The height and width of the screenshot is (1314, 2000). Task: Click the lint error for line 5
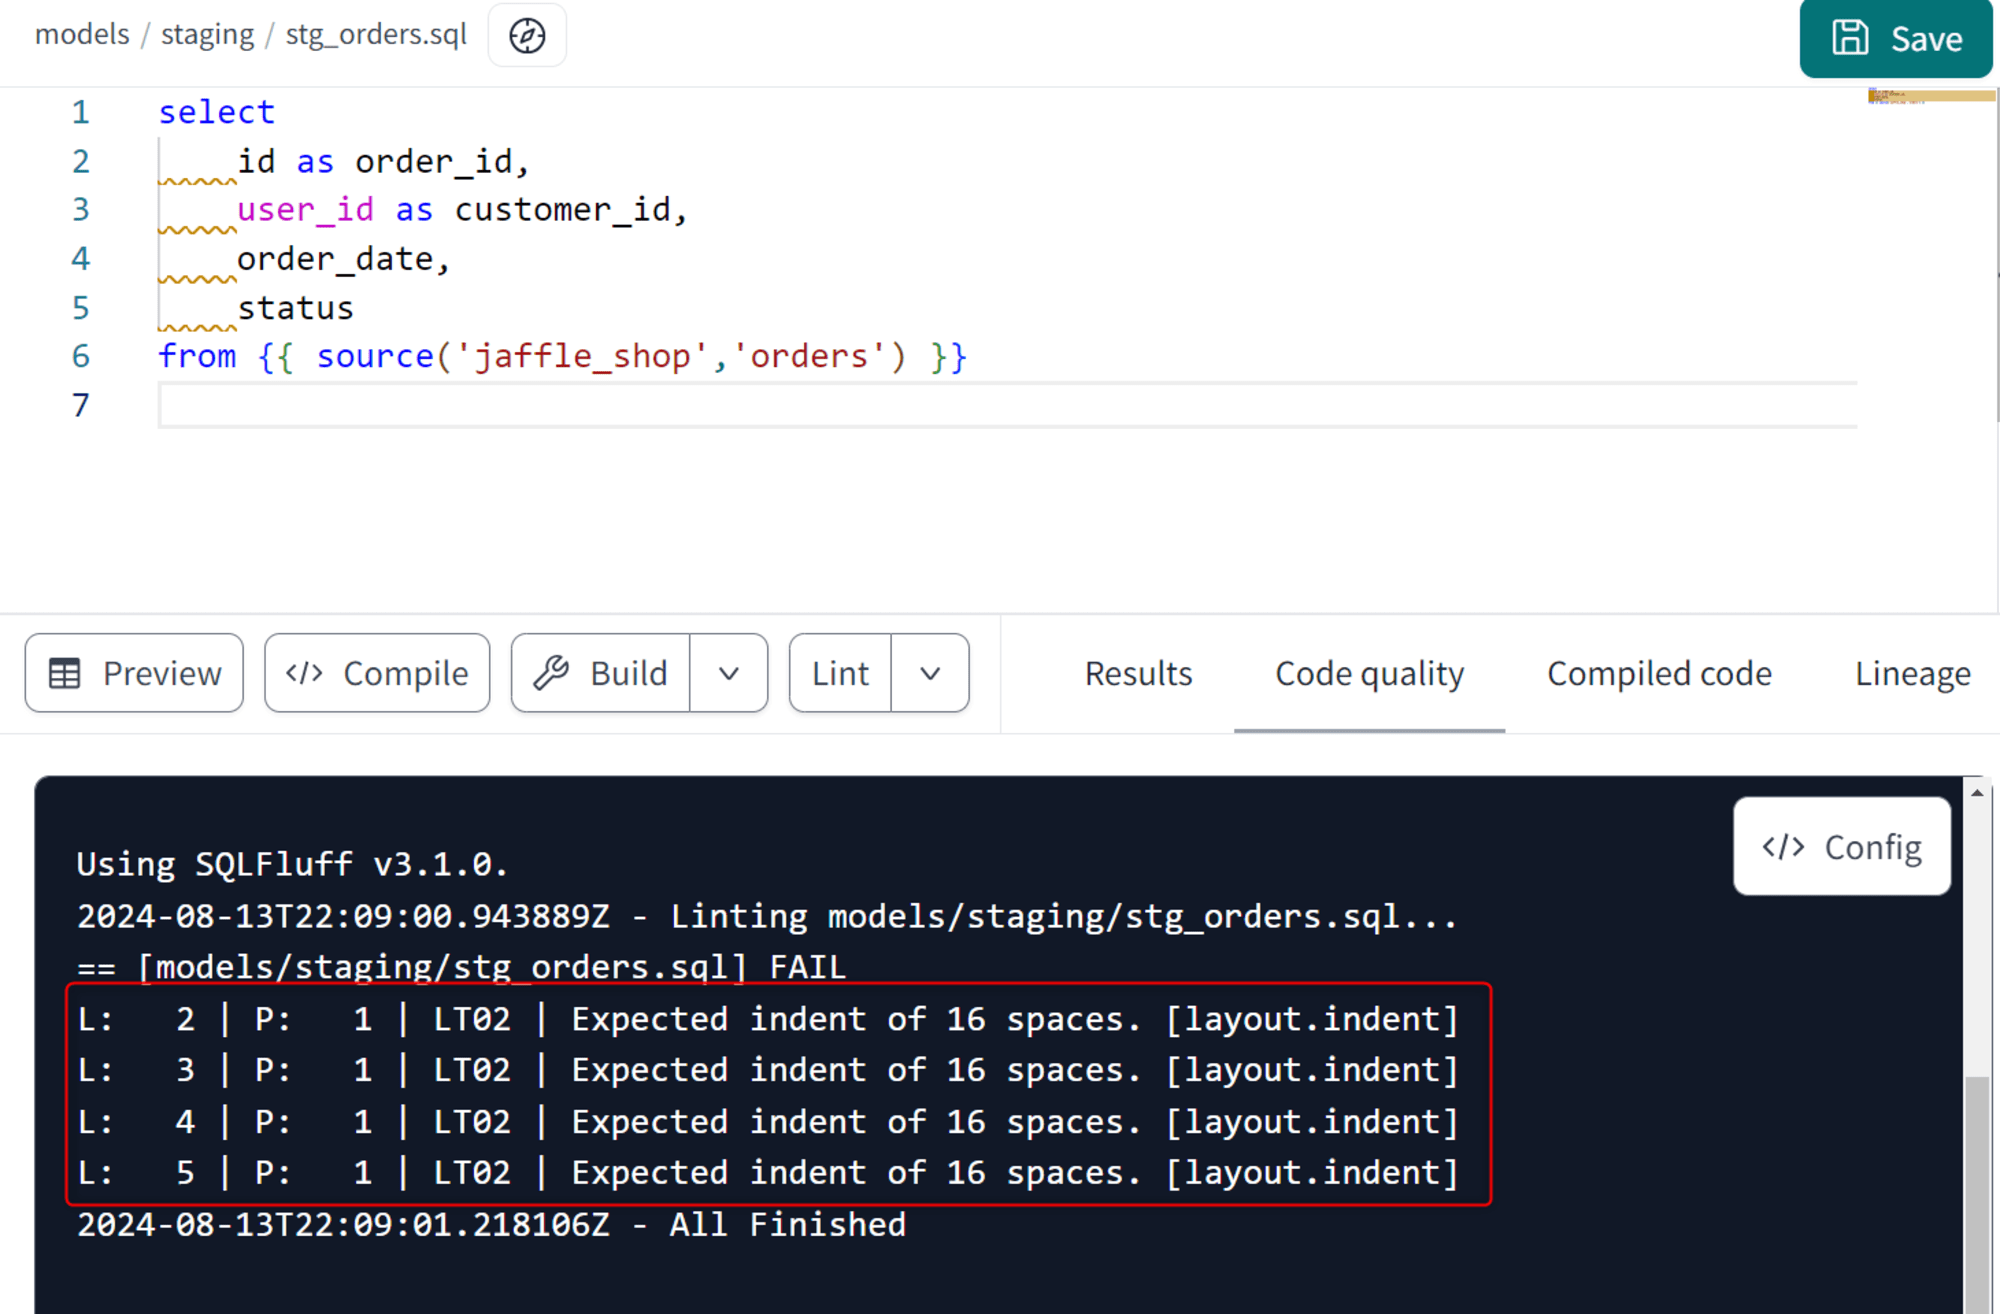tap(768, 1173)
